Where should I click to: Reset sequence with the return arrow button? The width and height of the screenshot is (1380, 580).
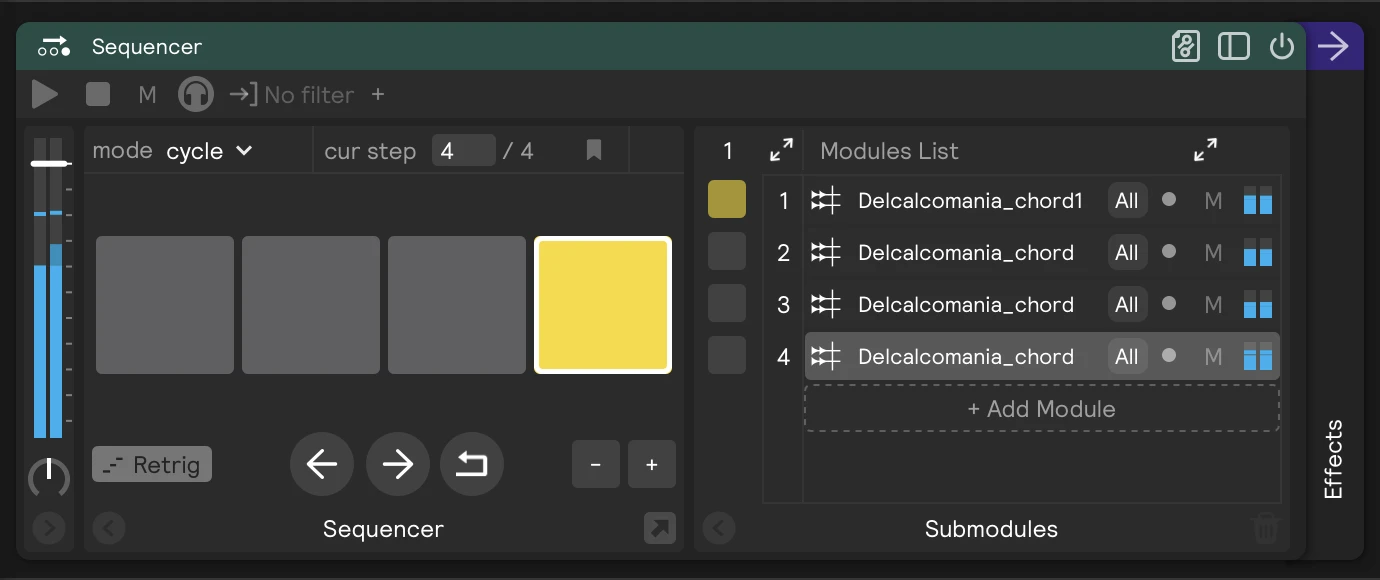472,464
